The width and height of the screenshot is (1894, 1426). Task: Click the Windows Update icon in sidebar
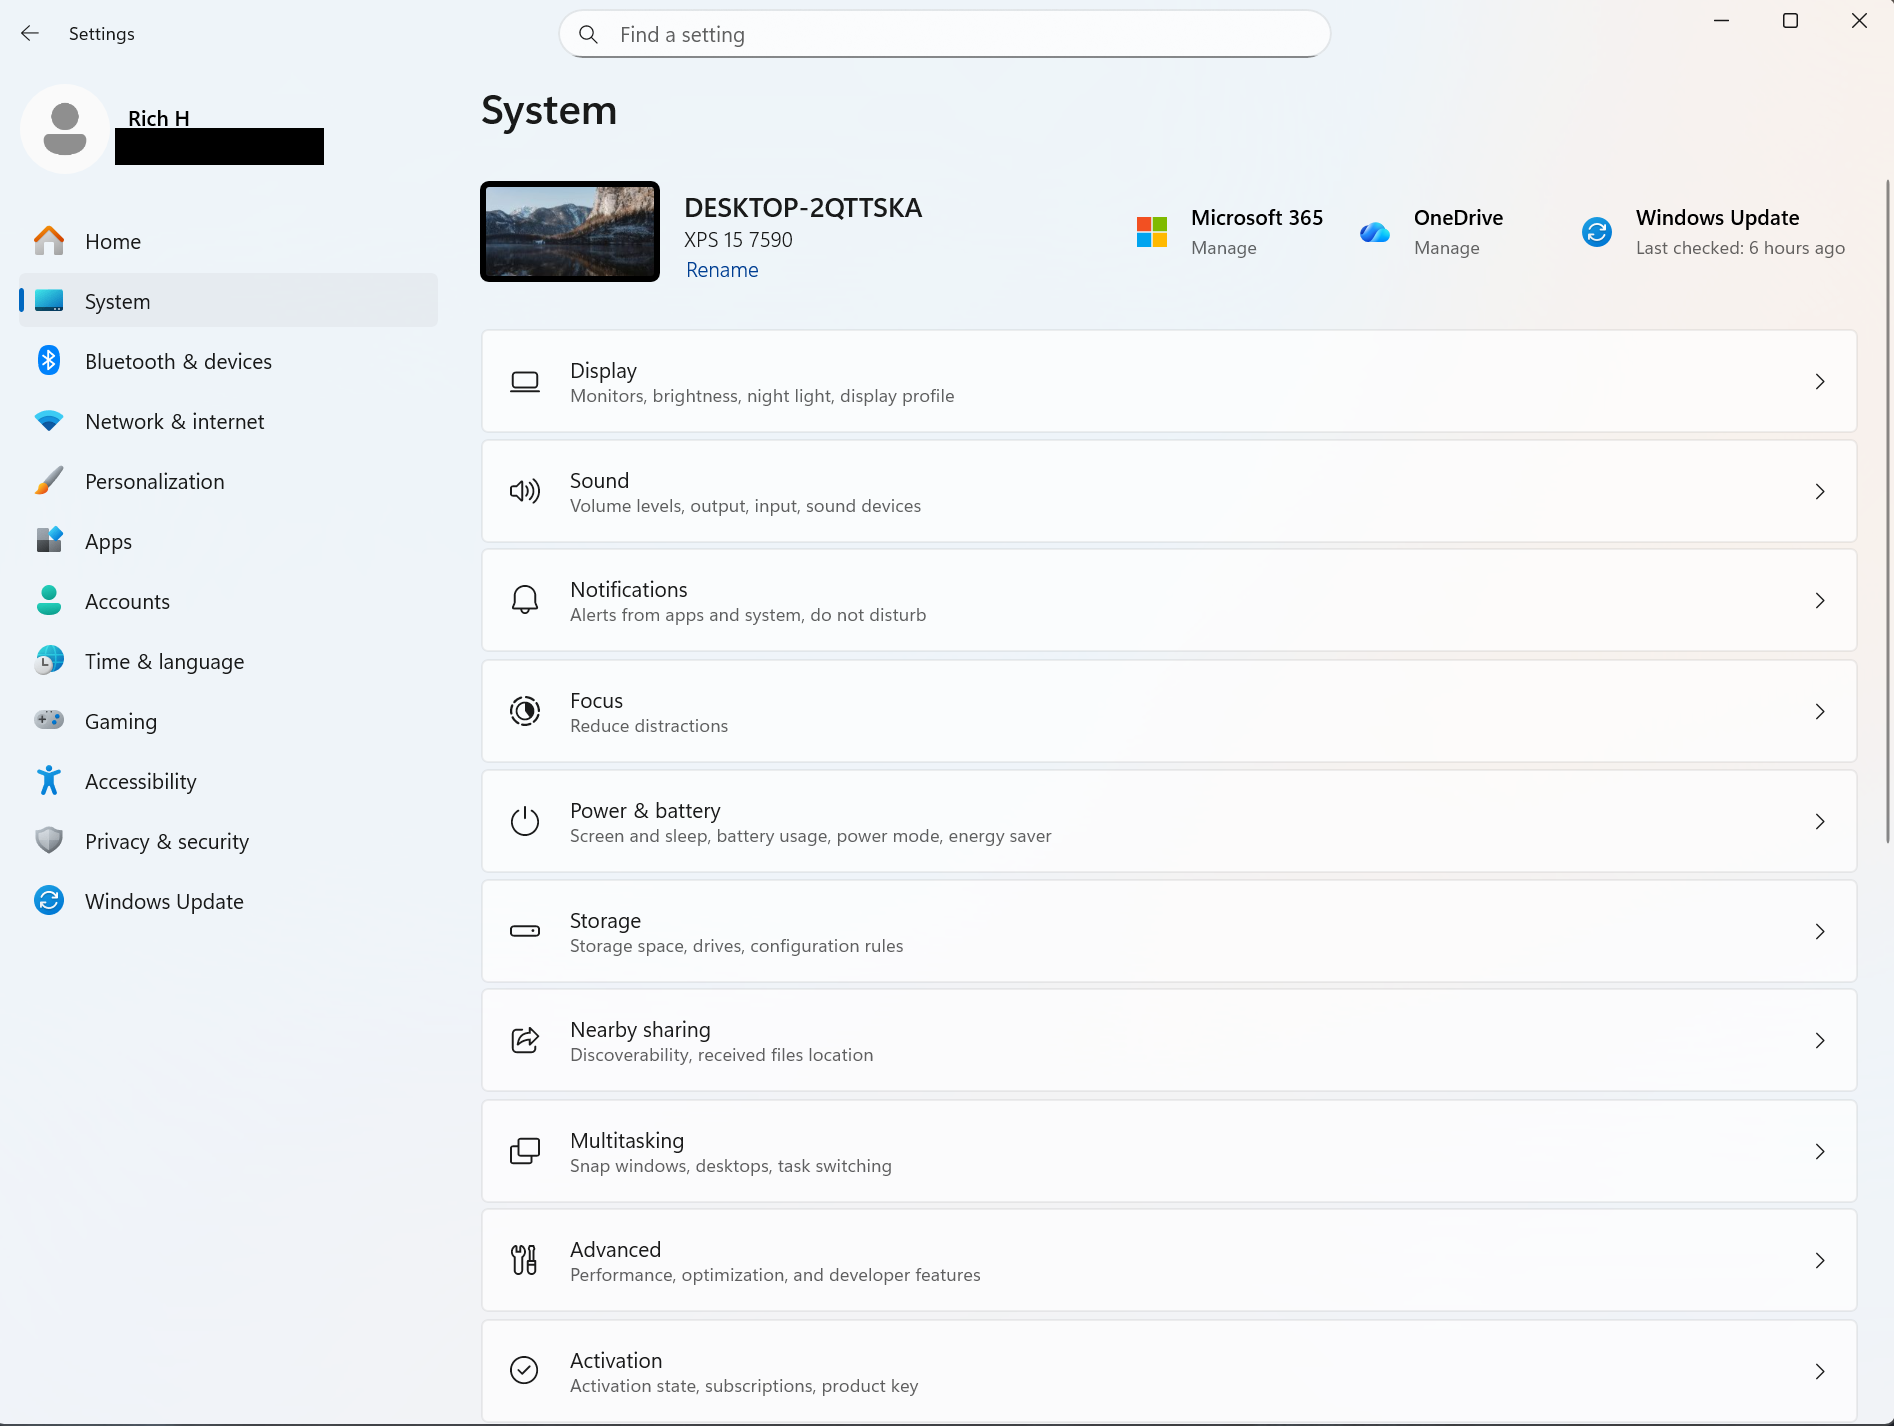point(49,901)
